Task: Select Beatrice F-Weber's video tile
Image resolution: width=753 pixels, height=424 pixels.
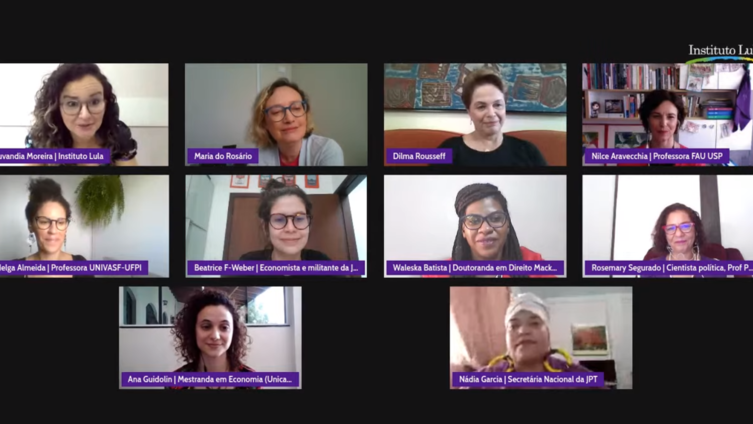Action: (276, 226)
